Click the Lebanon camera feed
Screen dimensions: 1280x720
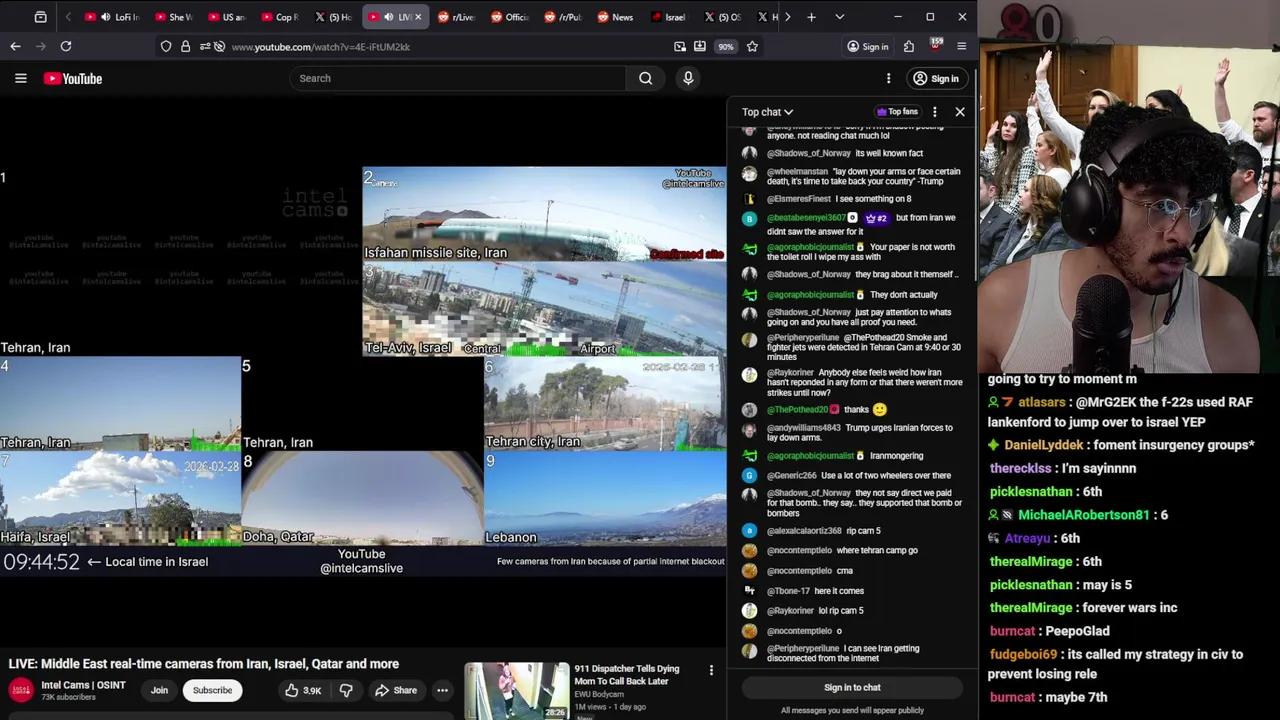(x=605, y=498)
